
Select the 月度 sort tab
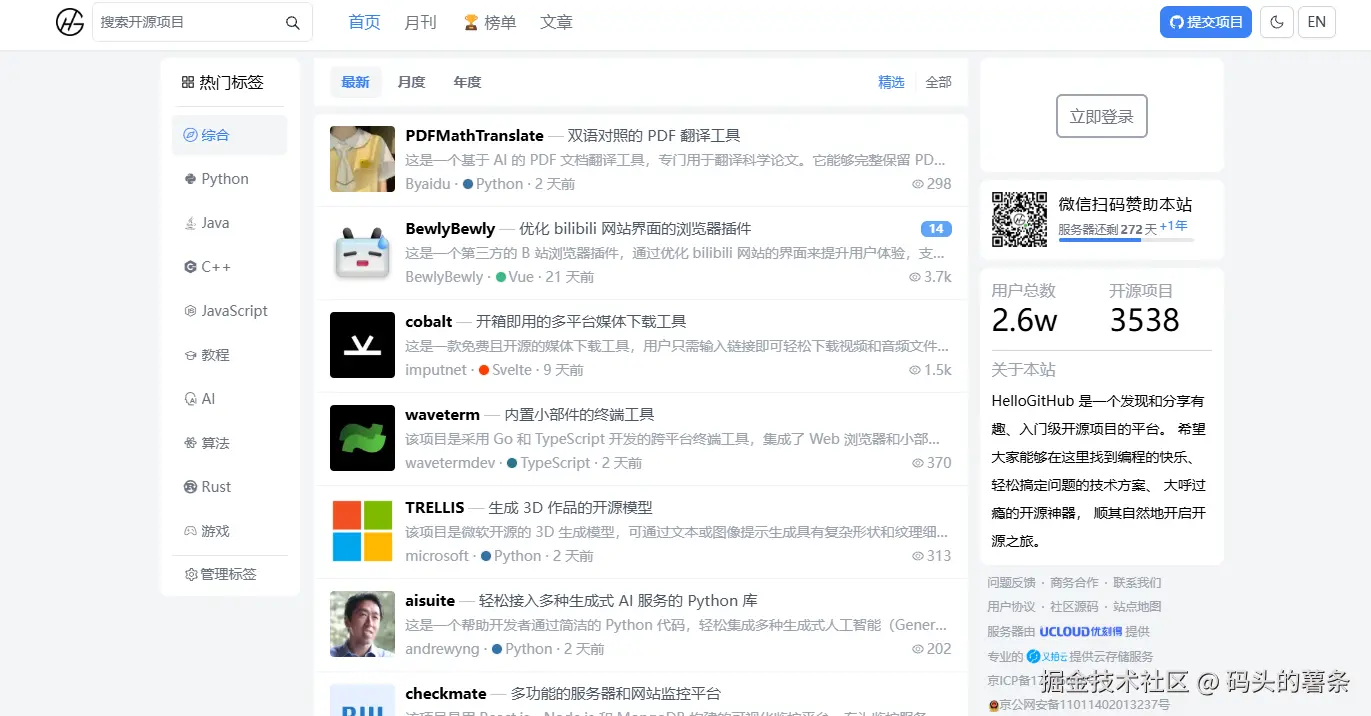411,82
